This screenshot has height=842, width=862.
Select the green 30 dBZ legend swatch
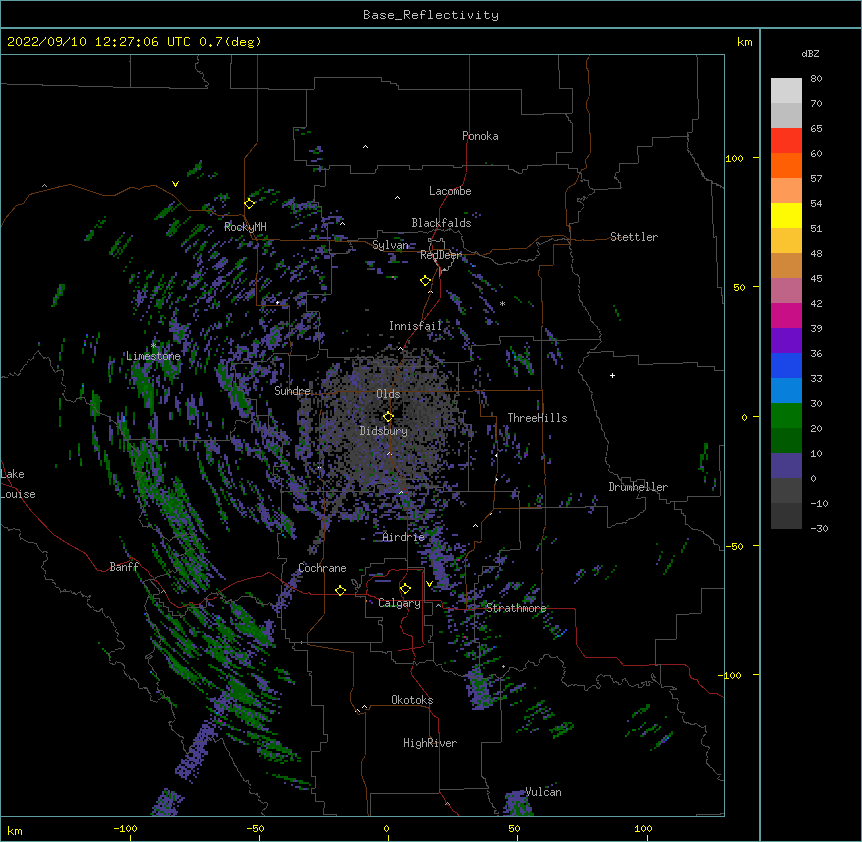tap(786, 416)
